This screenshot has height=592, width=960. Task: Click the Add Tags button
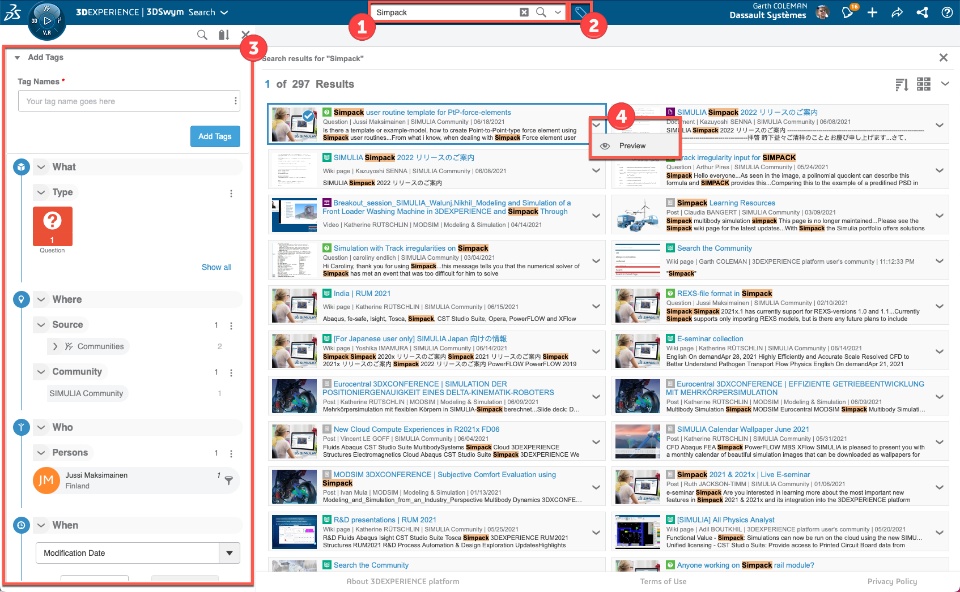tap(215, 136)
